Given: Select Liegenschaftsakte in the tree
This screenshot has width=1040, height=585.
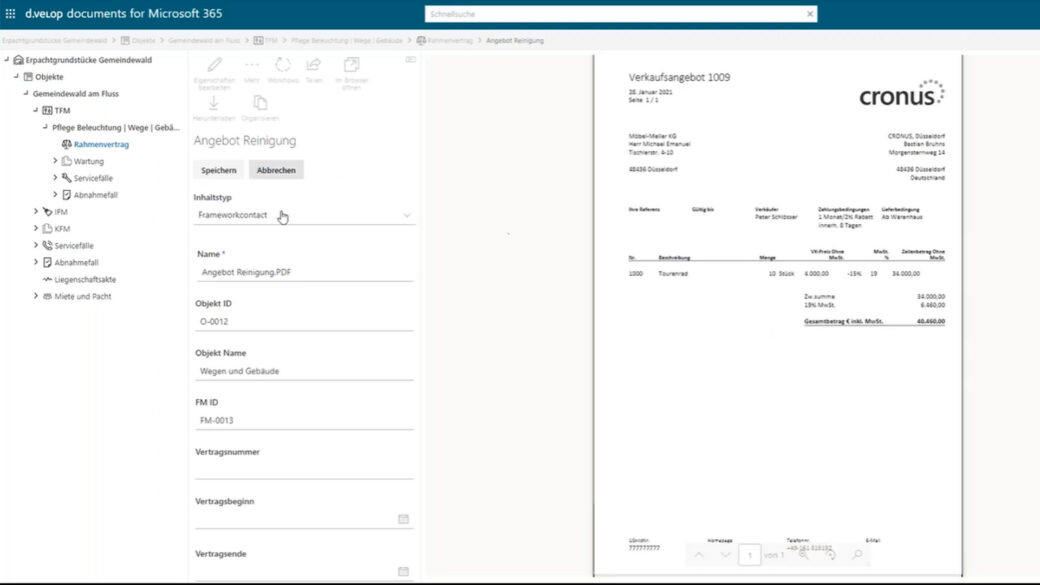Looking at the screenshot, I should click(85, 279).
